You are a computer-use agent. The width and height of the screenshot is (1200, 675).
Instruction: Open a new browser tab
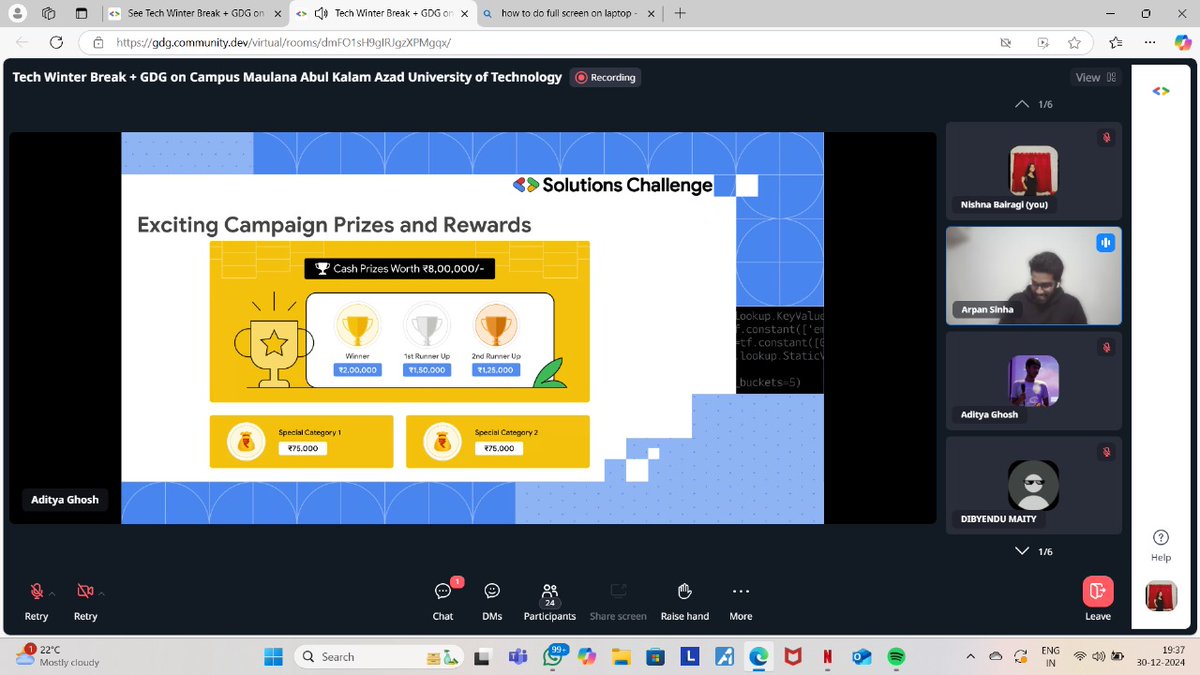680,14
